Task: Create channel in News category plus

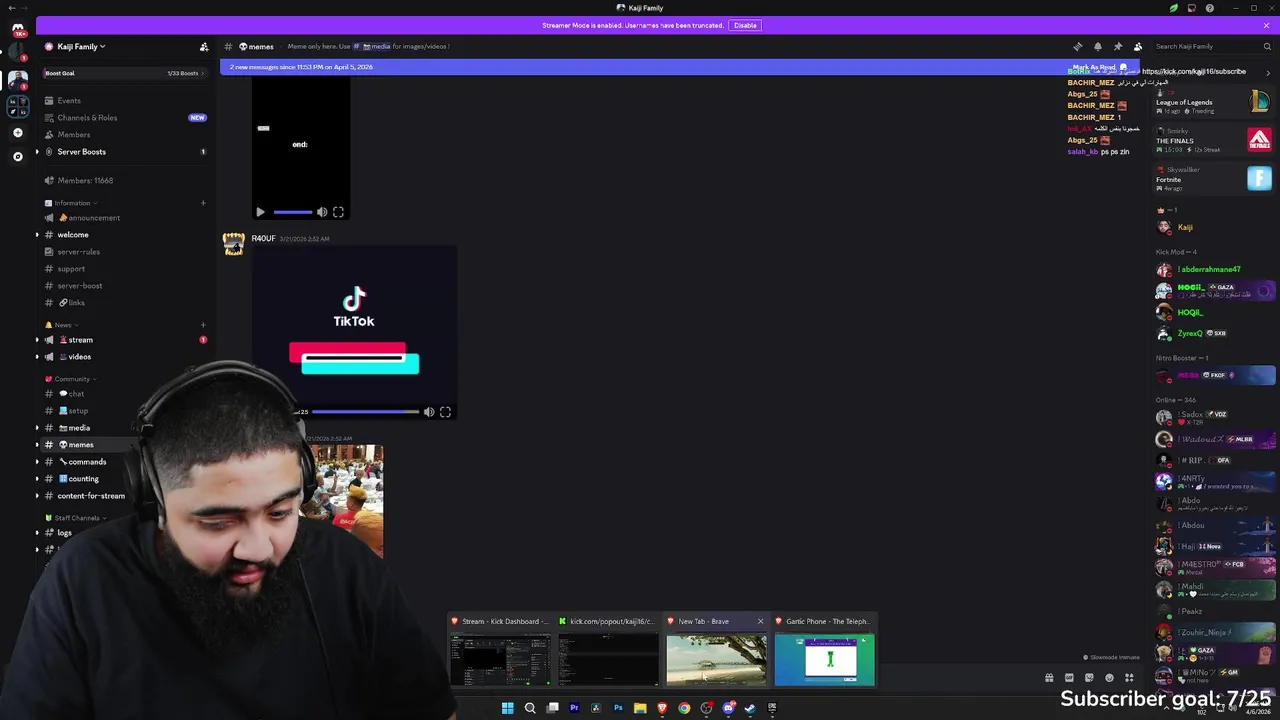Action: [203, 325]
